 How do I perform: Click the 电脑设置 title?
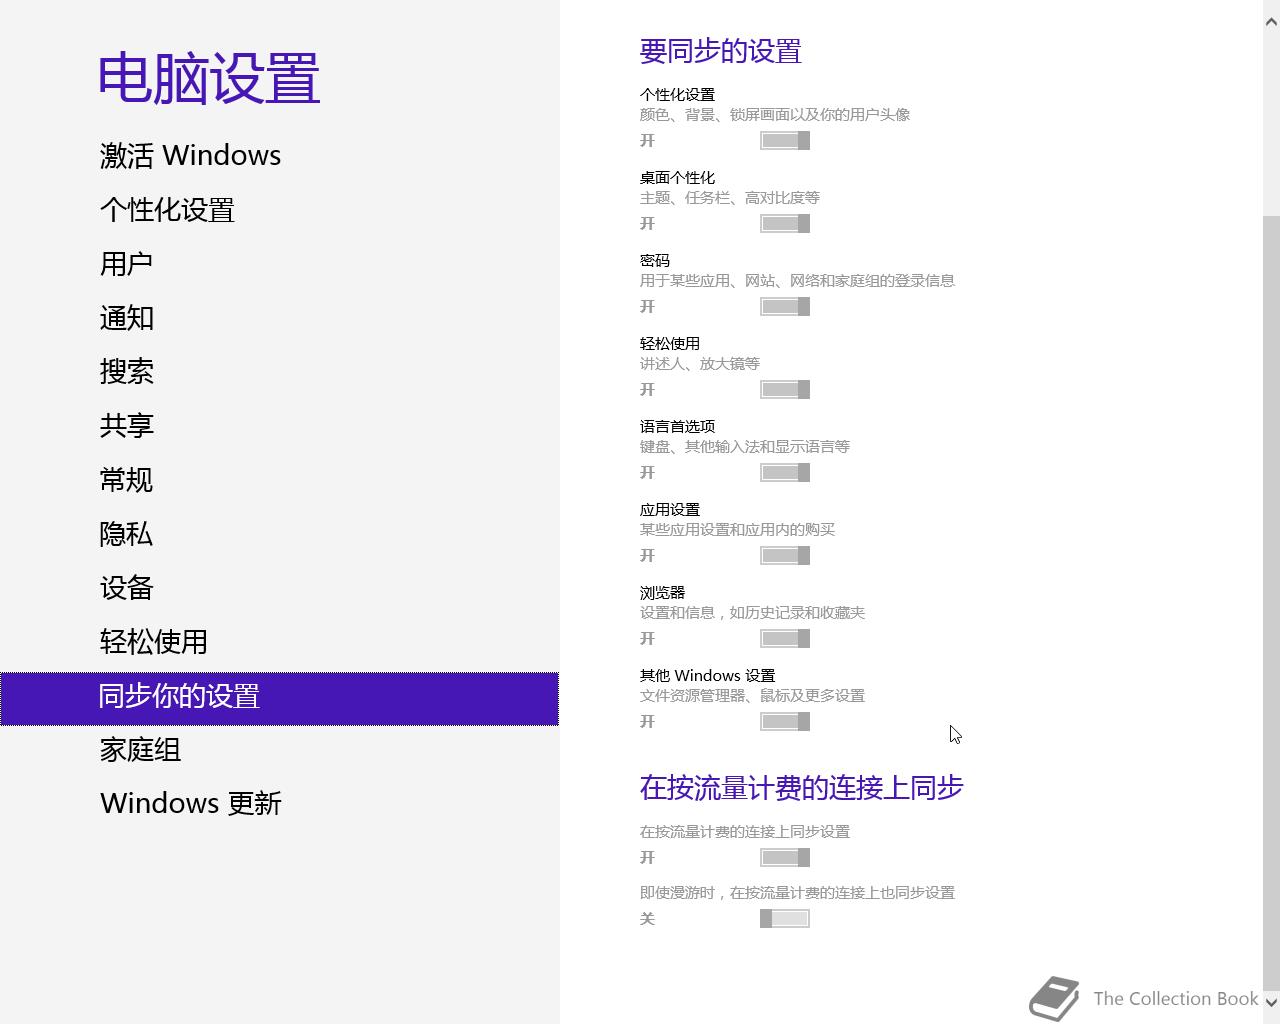(x=209, y=78)
